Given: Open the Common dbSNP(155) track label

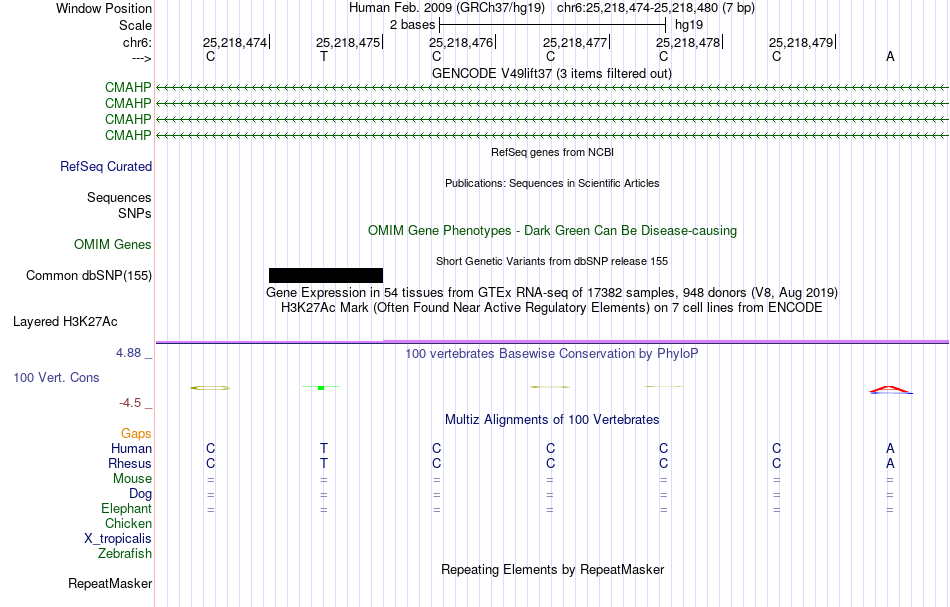Looking at the screenshot, I should 89,276.
